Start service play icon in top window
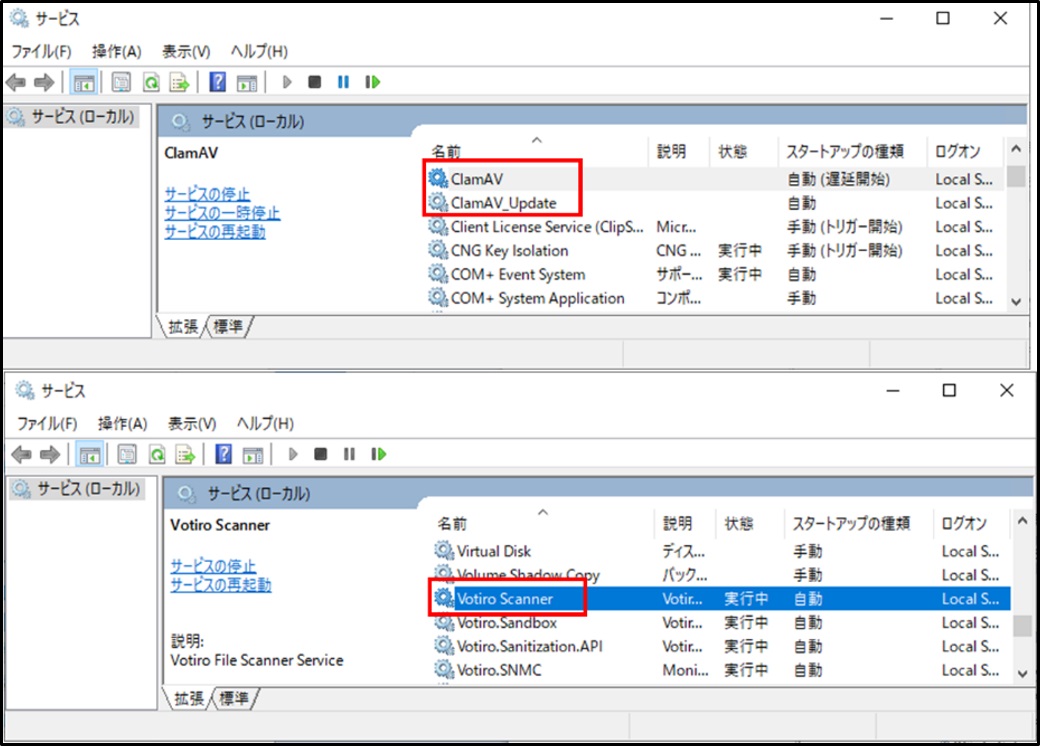Screen dimensions: 1040x746 coord(287,82)
